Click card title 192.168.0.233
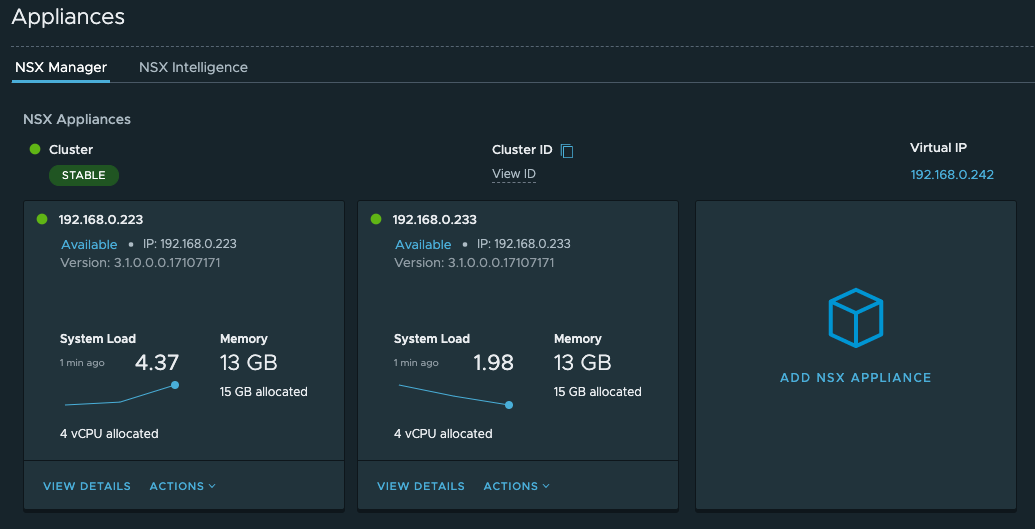Viewport: 1035px width, 529px height. (434, 219)
